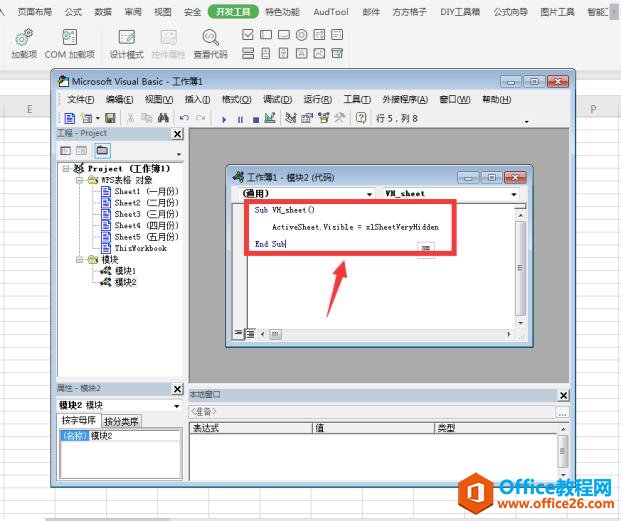Open (通用) object dropdown in code window
The width and height of the screenshot is (621, 521).
(x=369, y=194)
